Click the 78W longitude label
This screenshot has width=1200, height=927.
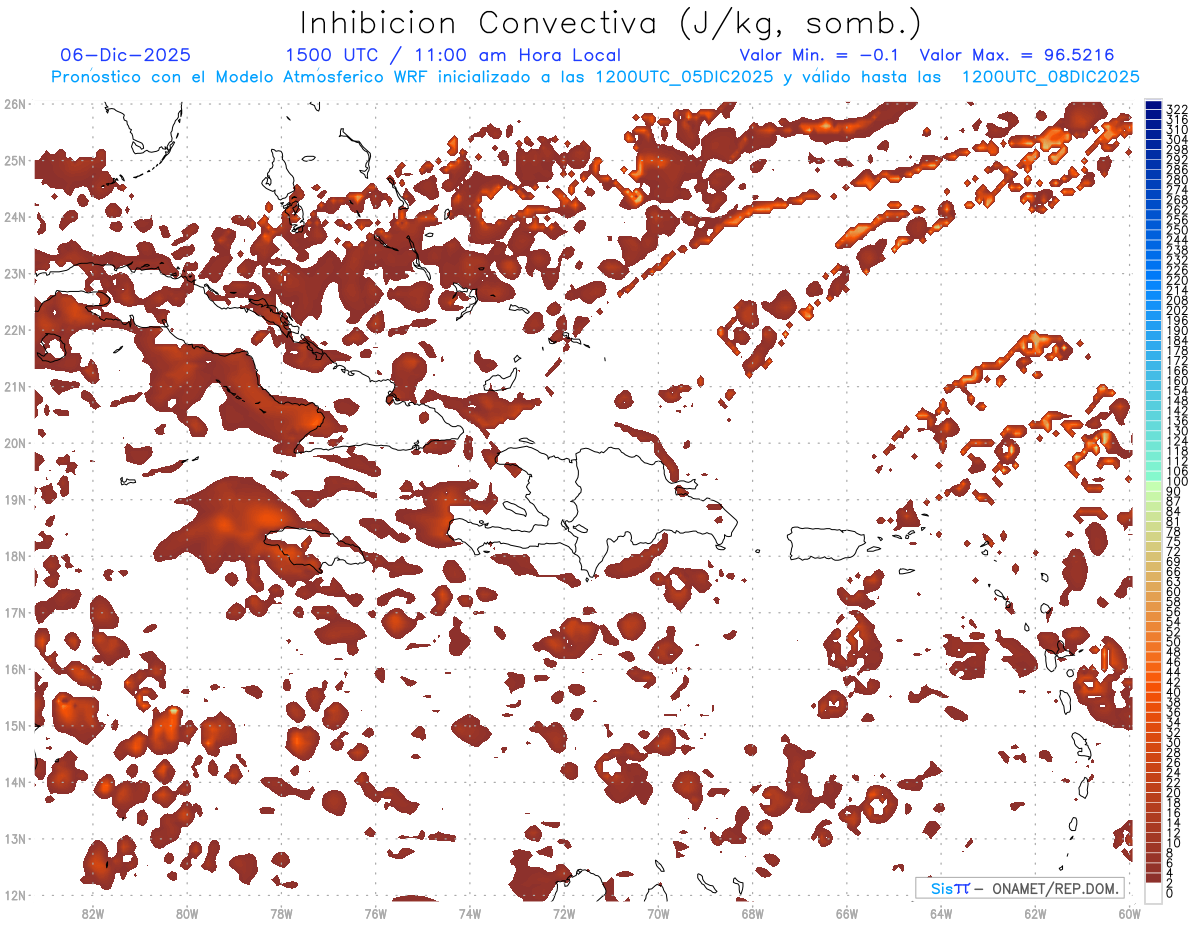click(281, 913)
